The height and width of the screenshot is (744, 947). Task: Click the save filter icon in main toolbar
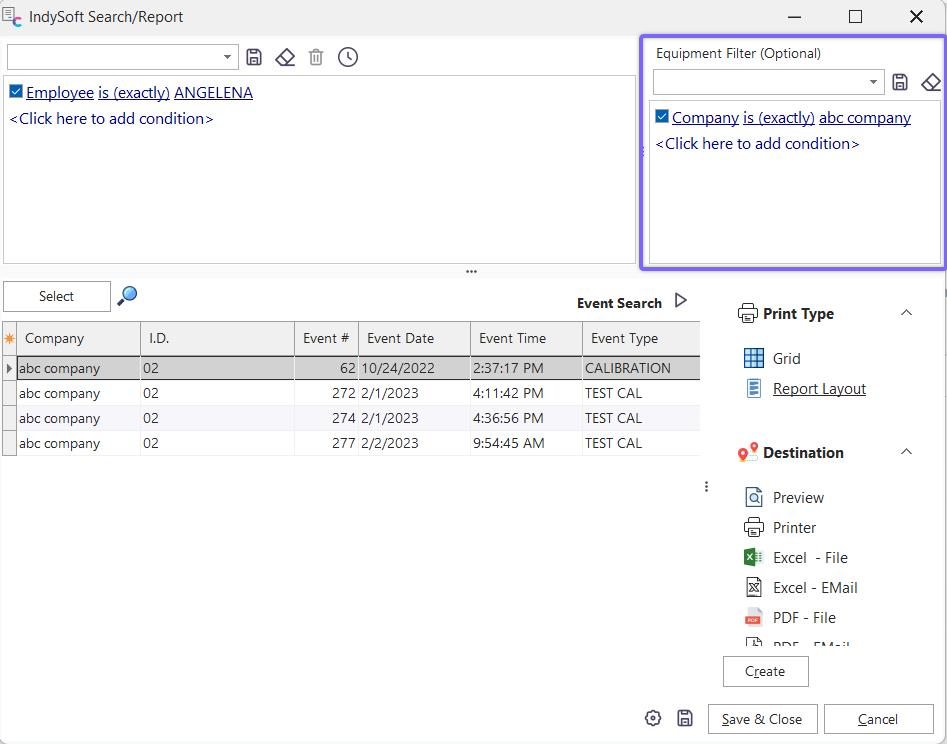(254, 57)
